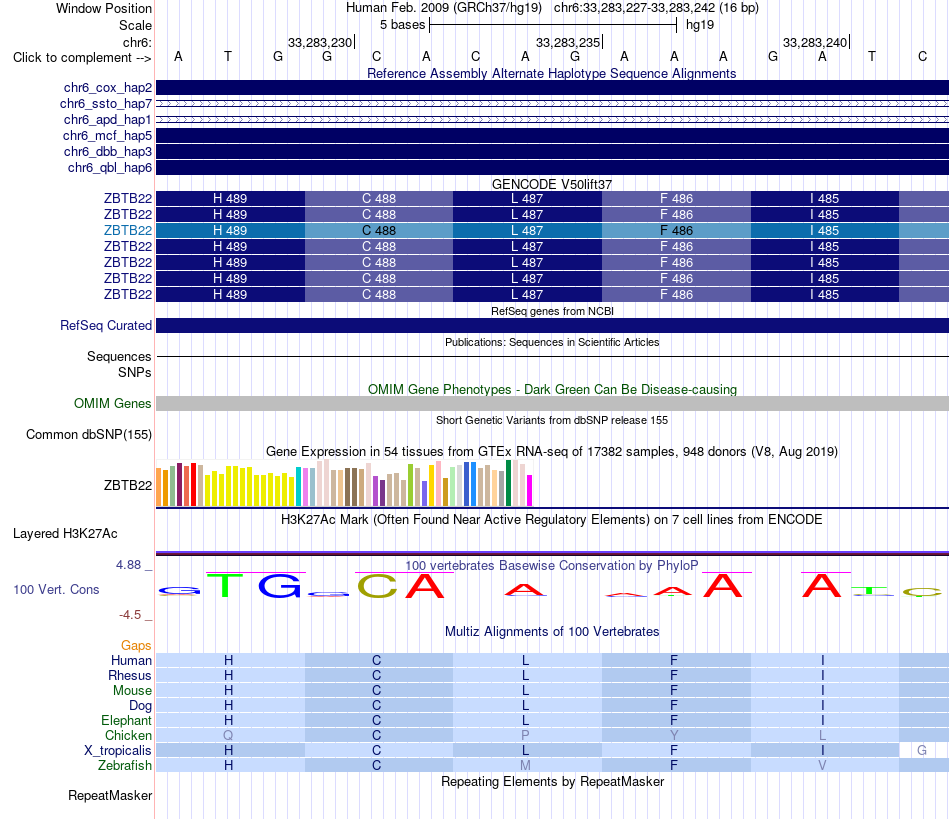Click the ZBTB22 GTEx track label
Screen dimensions: 950x819
[128, 485]
